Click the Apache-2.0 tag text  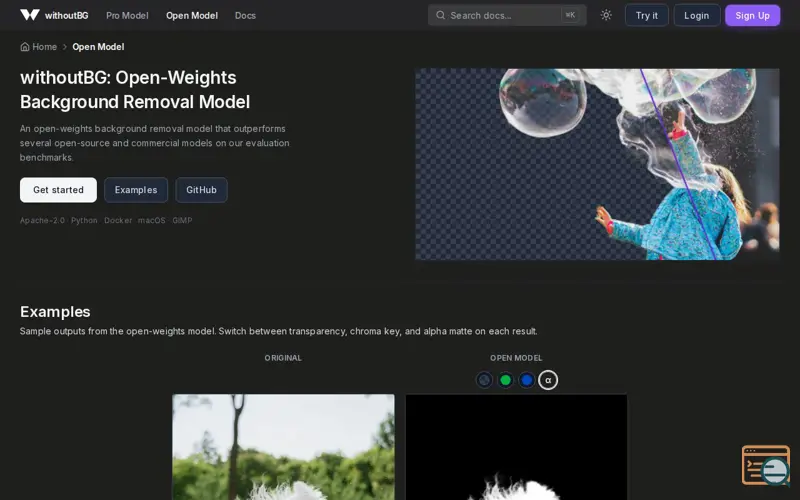(x=42, y=220)
